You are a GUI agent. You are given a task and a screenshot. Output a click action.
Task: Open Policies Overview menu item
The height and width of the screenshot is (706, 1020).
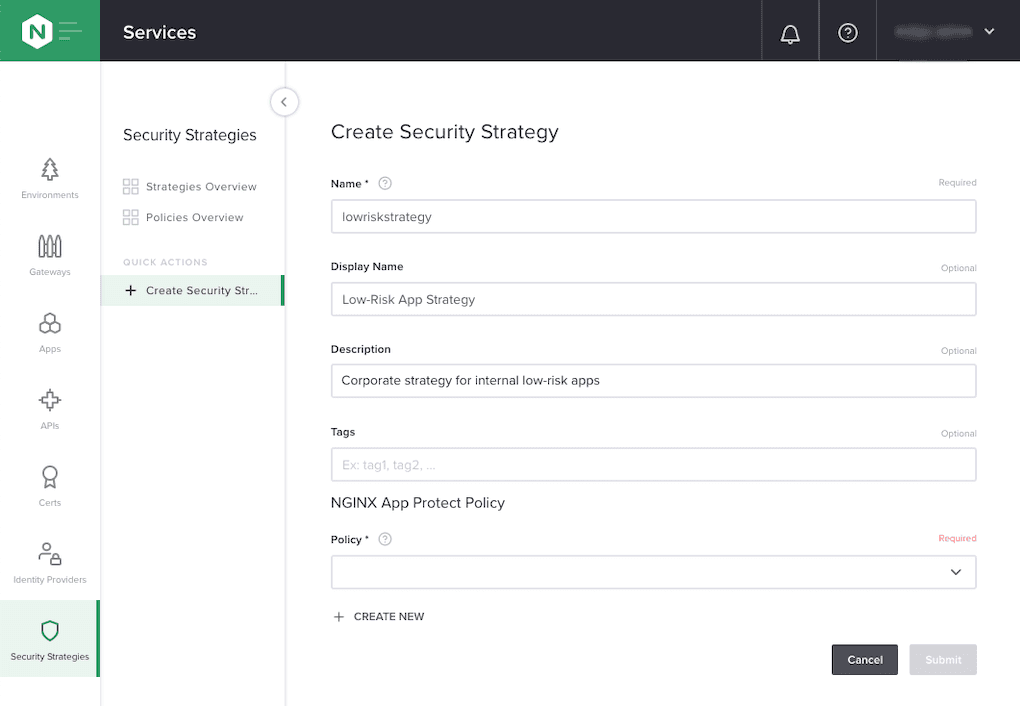click(x=194, y=217)
